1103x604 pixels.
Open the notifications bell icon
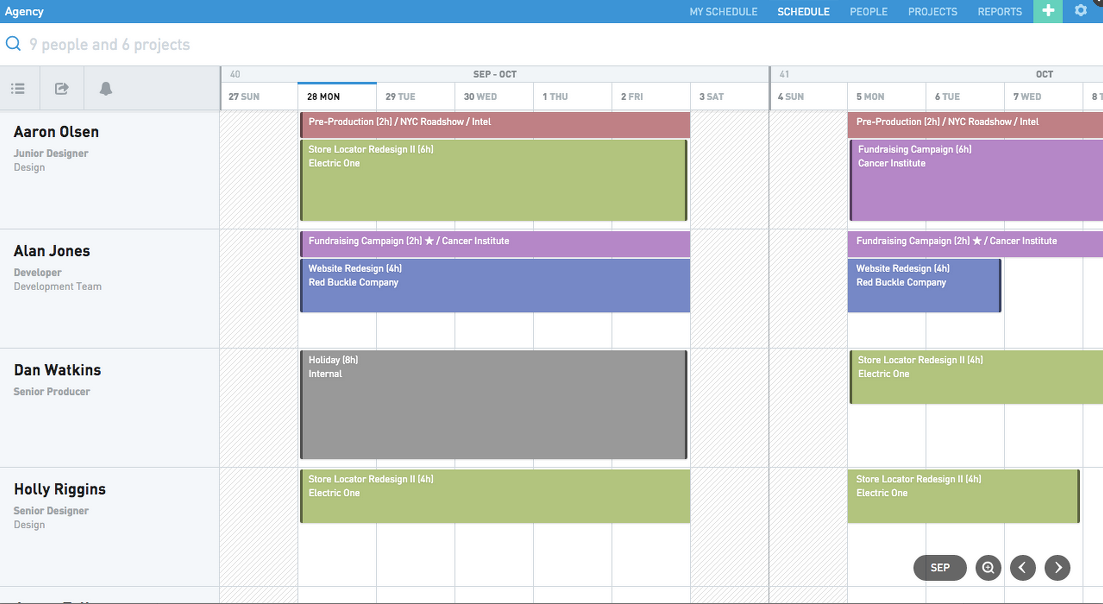coord(106,89)
